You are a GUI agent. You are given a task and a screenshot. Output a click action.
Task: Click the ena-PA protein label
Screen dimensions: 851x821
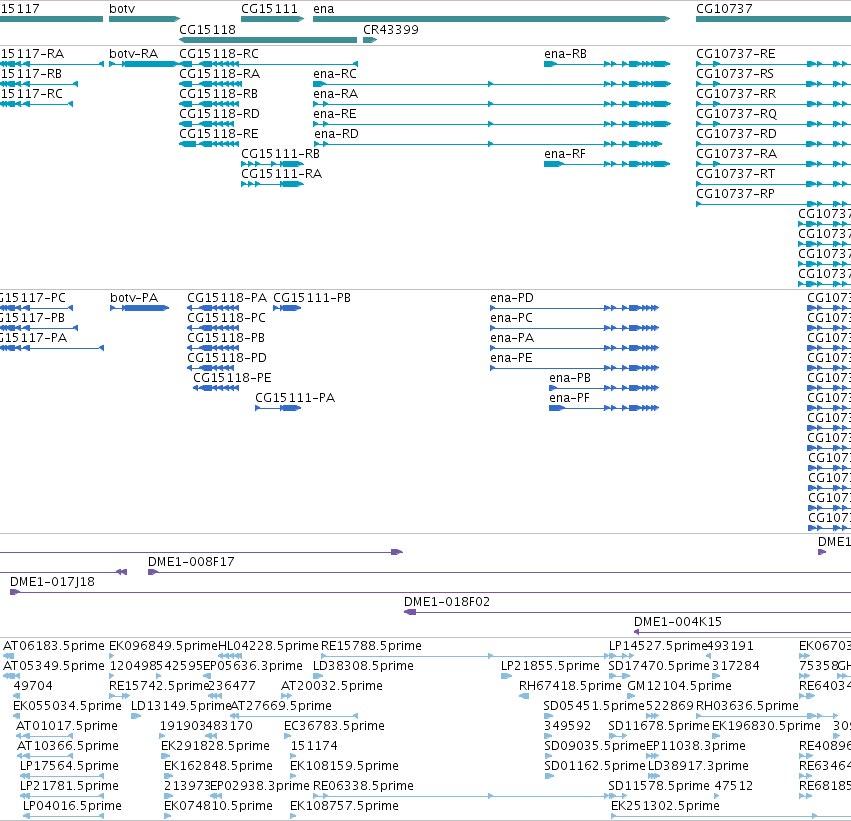point(512,338)
